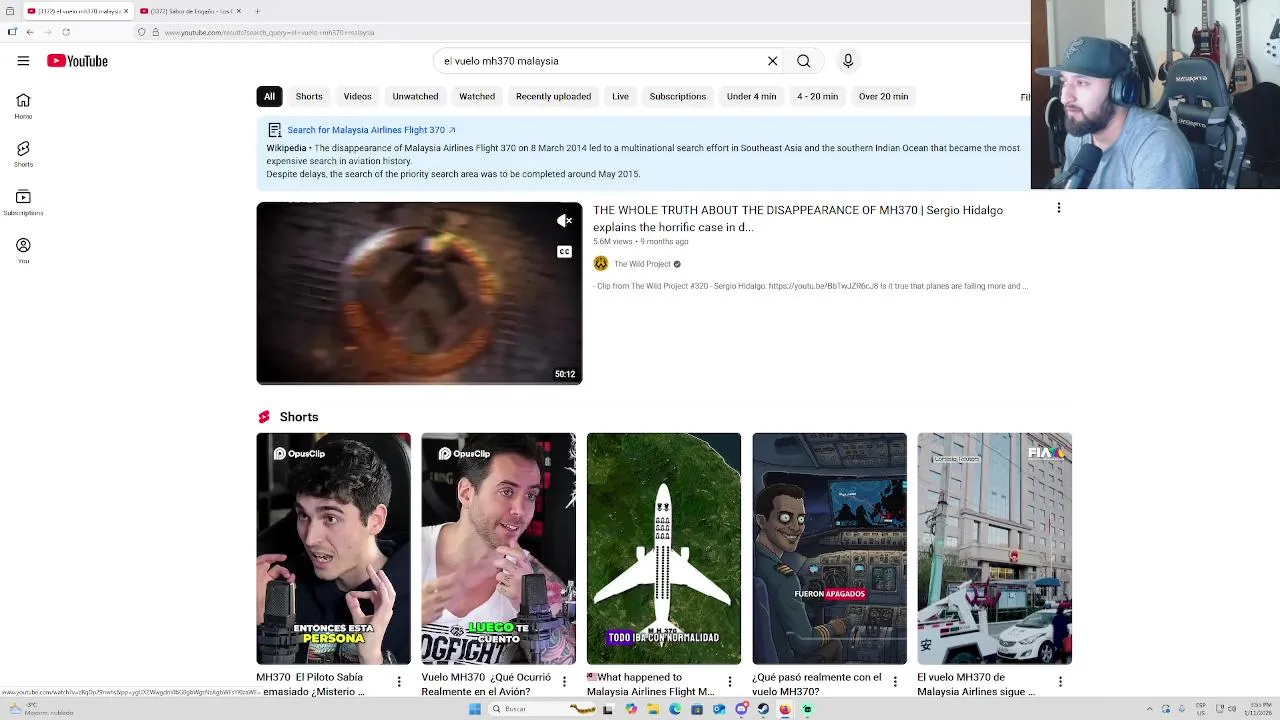Screen dimensions: 1280x720
Task: Filter by Recently uploaded
Action: click(553, 96)
